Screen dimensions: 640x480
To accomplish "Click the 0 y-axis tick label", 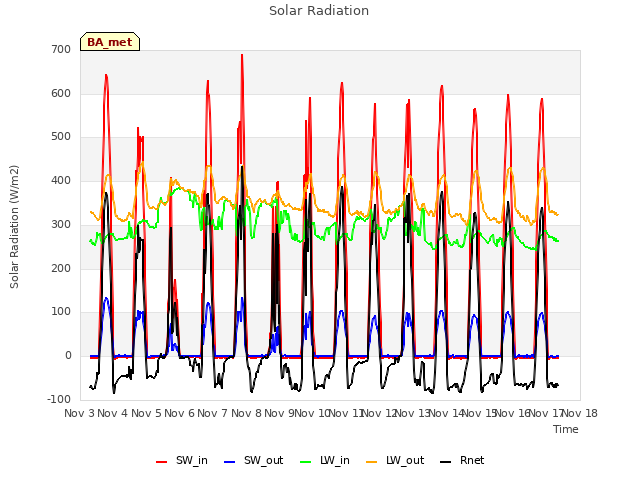I will pyautogui.click(x=68, y=356).
